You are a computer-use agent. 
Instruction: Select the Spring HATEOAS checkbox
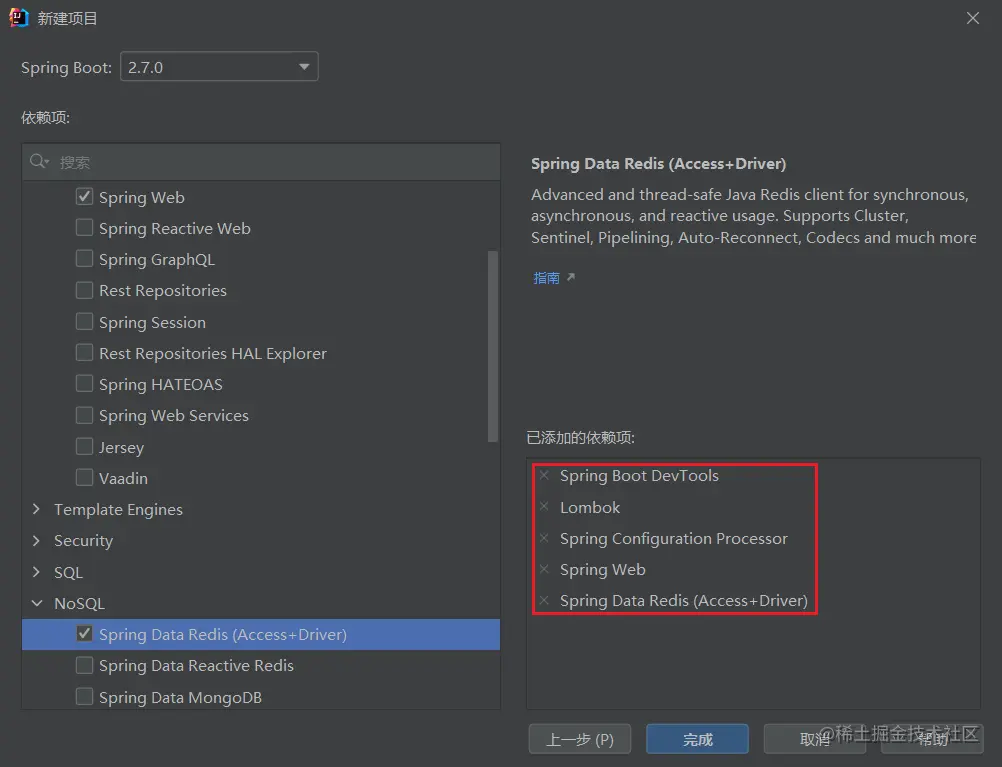(x=84, y=384)
